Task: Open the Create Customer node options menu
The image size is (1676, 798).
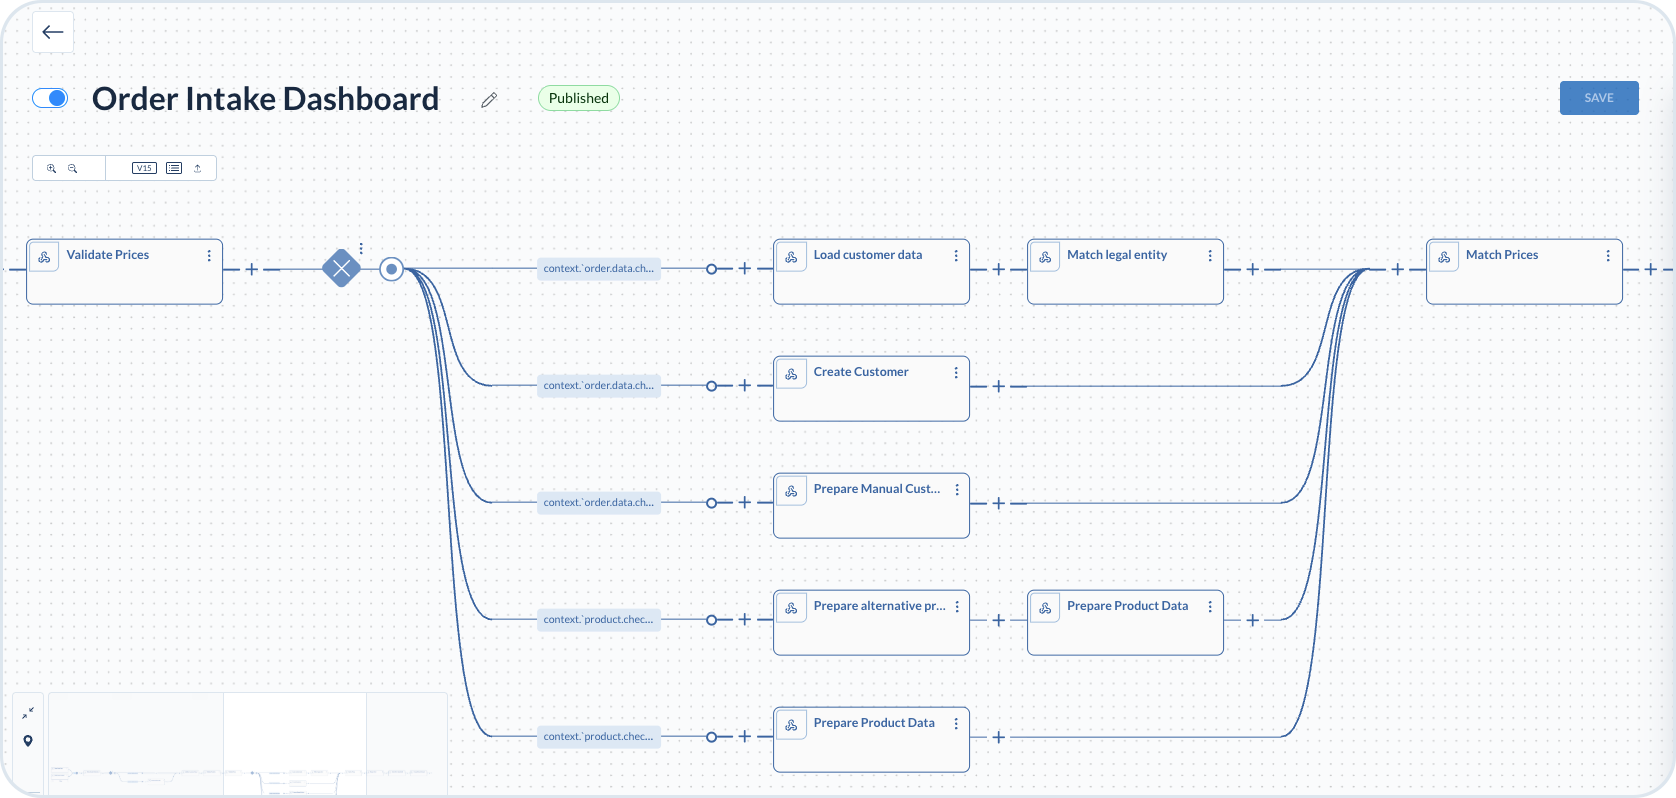Action: 955,372
